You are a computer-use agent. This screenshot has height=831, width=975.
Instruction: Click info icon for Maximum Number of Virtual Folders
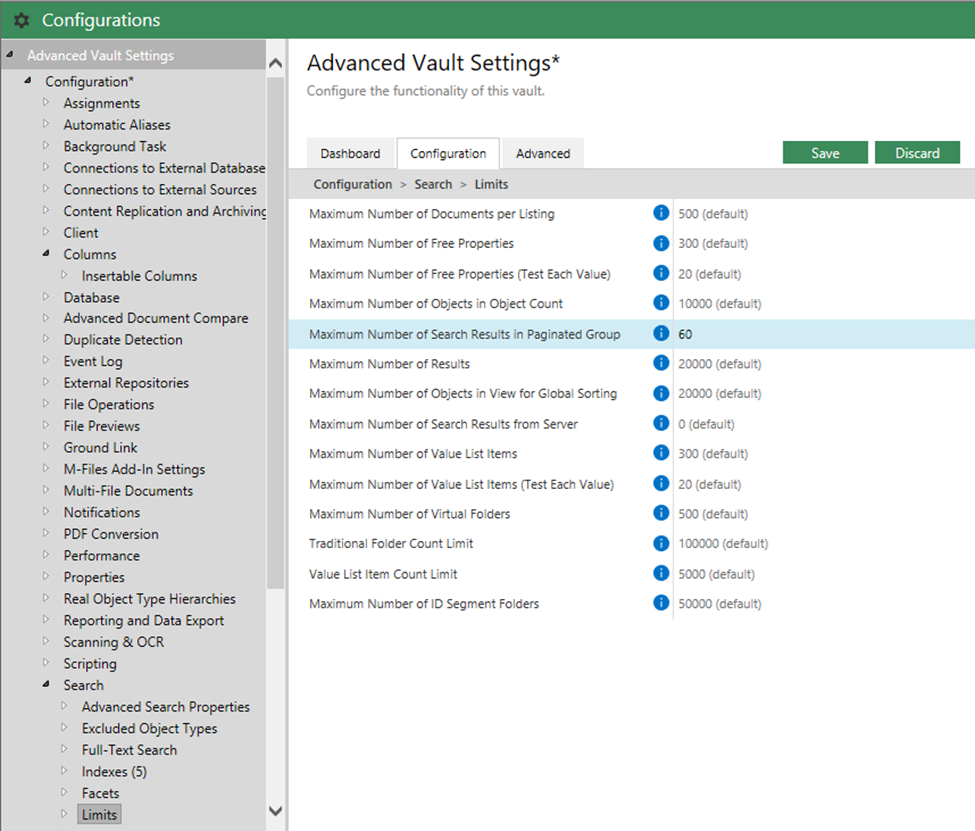[x=661, y=513]
